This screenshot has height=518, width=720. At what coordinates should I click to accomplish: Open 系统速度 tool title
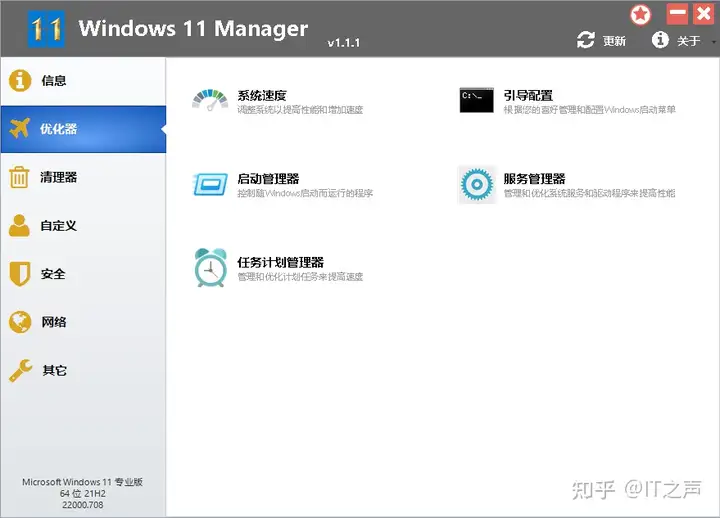point(262,96)
